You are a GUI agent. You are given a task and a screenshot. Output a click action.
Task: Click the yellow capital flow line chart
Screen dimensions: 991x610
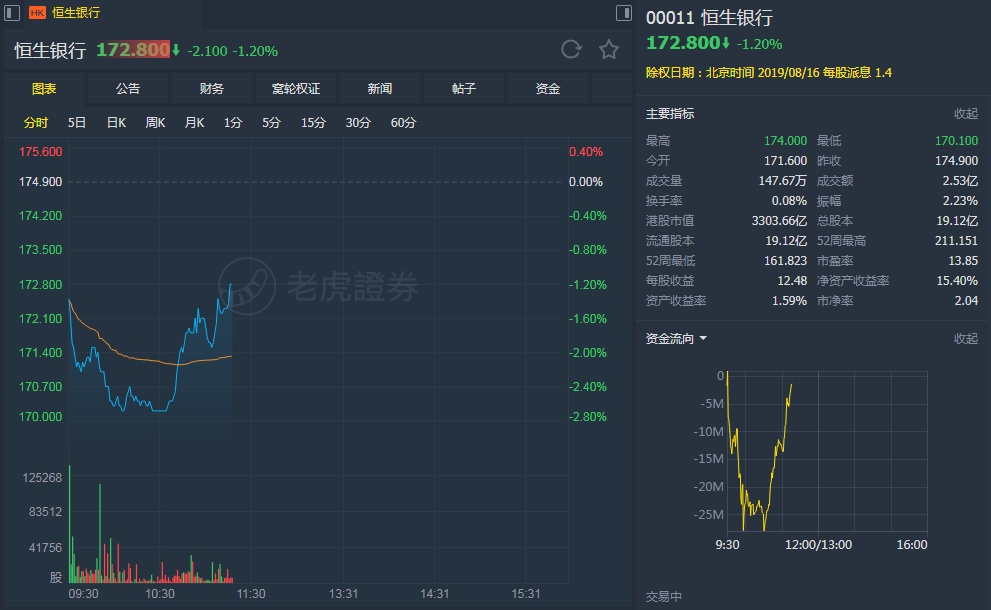click(x=760, y=450)
